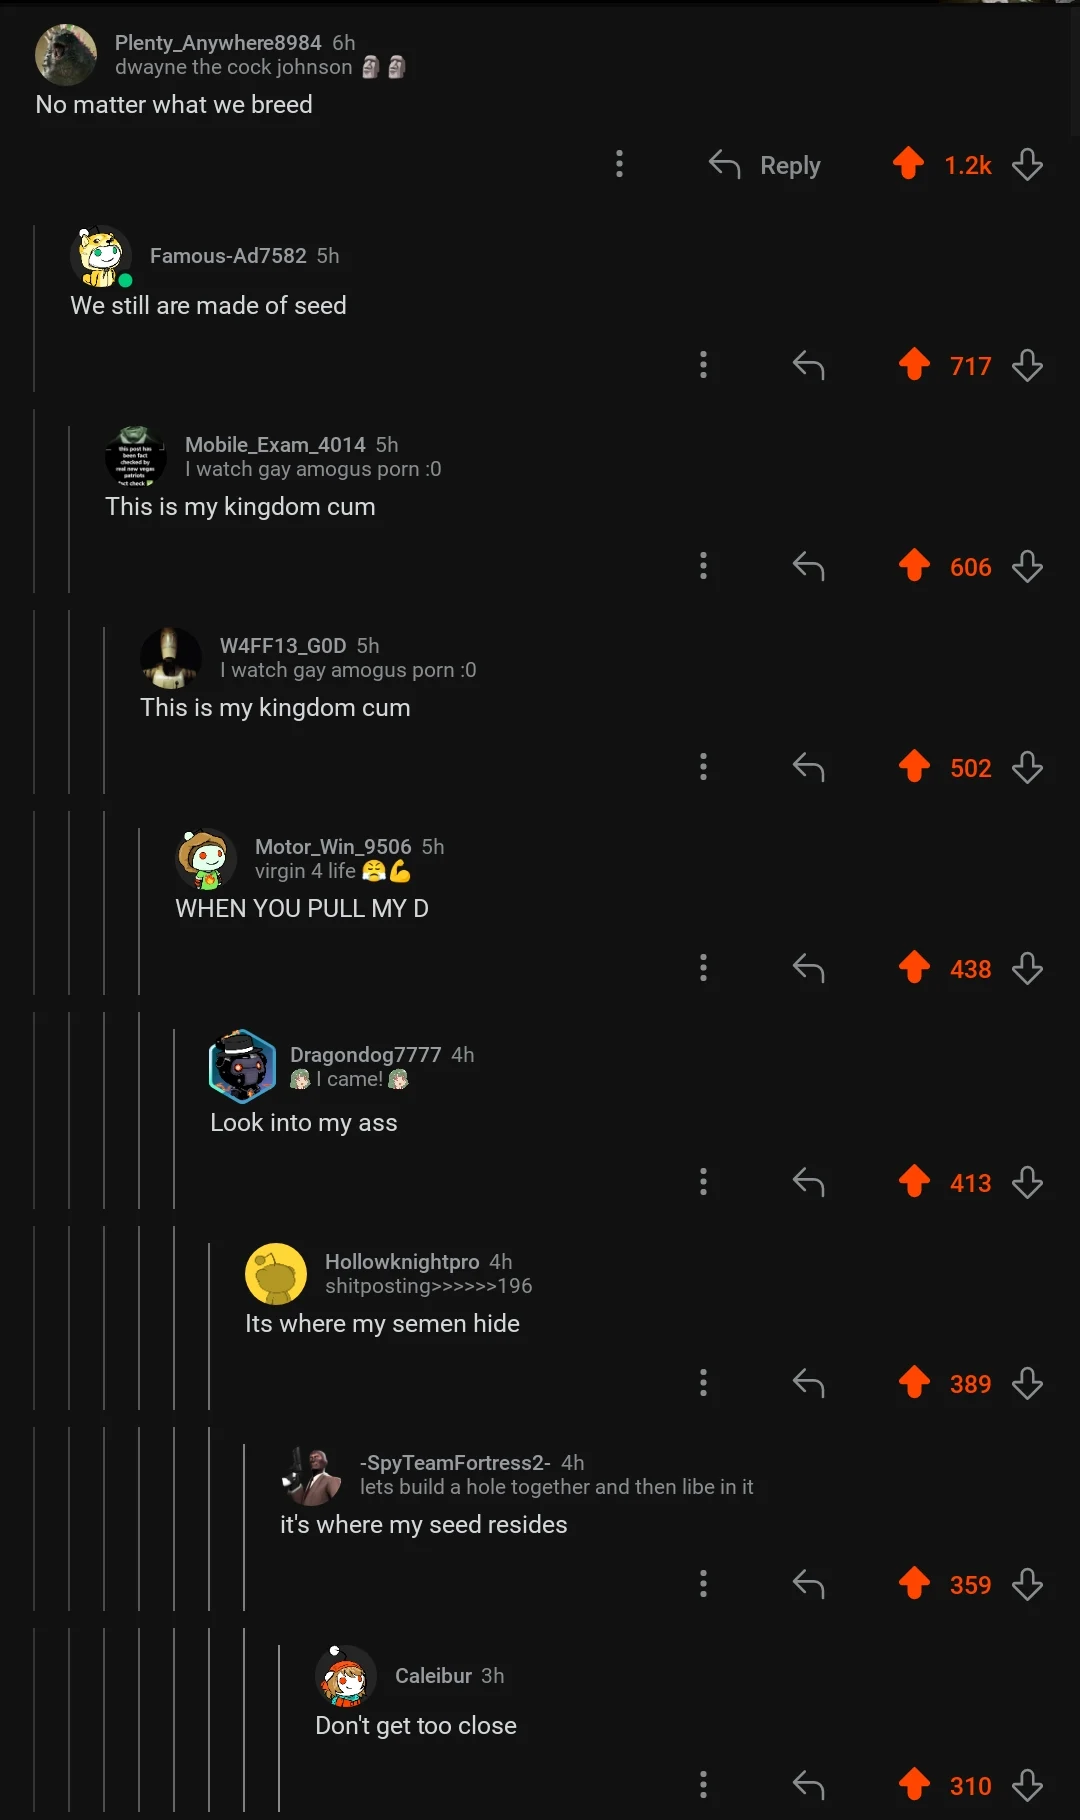This screenshot has width=1080, height=1820.
Task: Open the three-dot options on Caleibur's comment
Action: tap(703, 1785)
